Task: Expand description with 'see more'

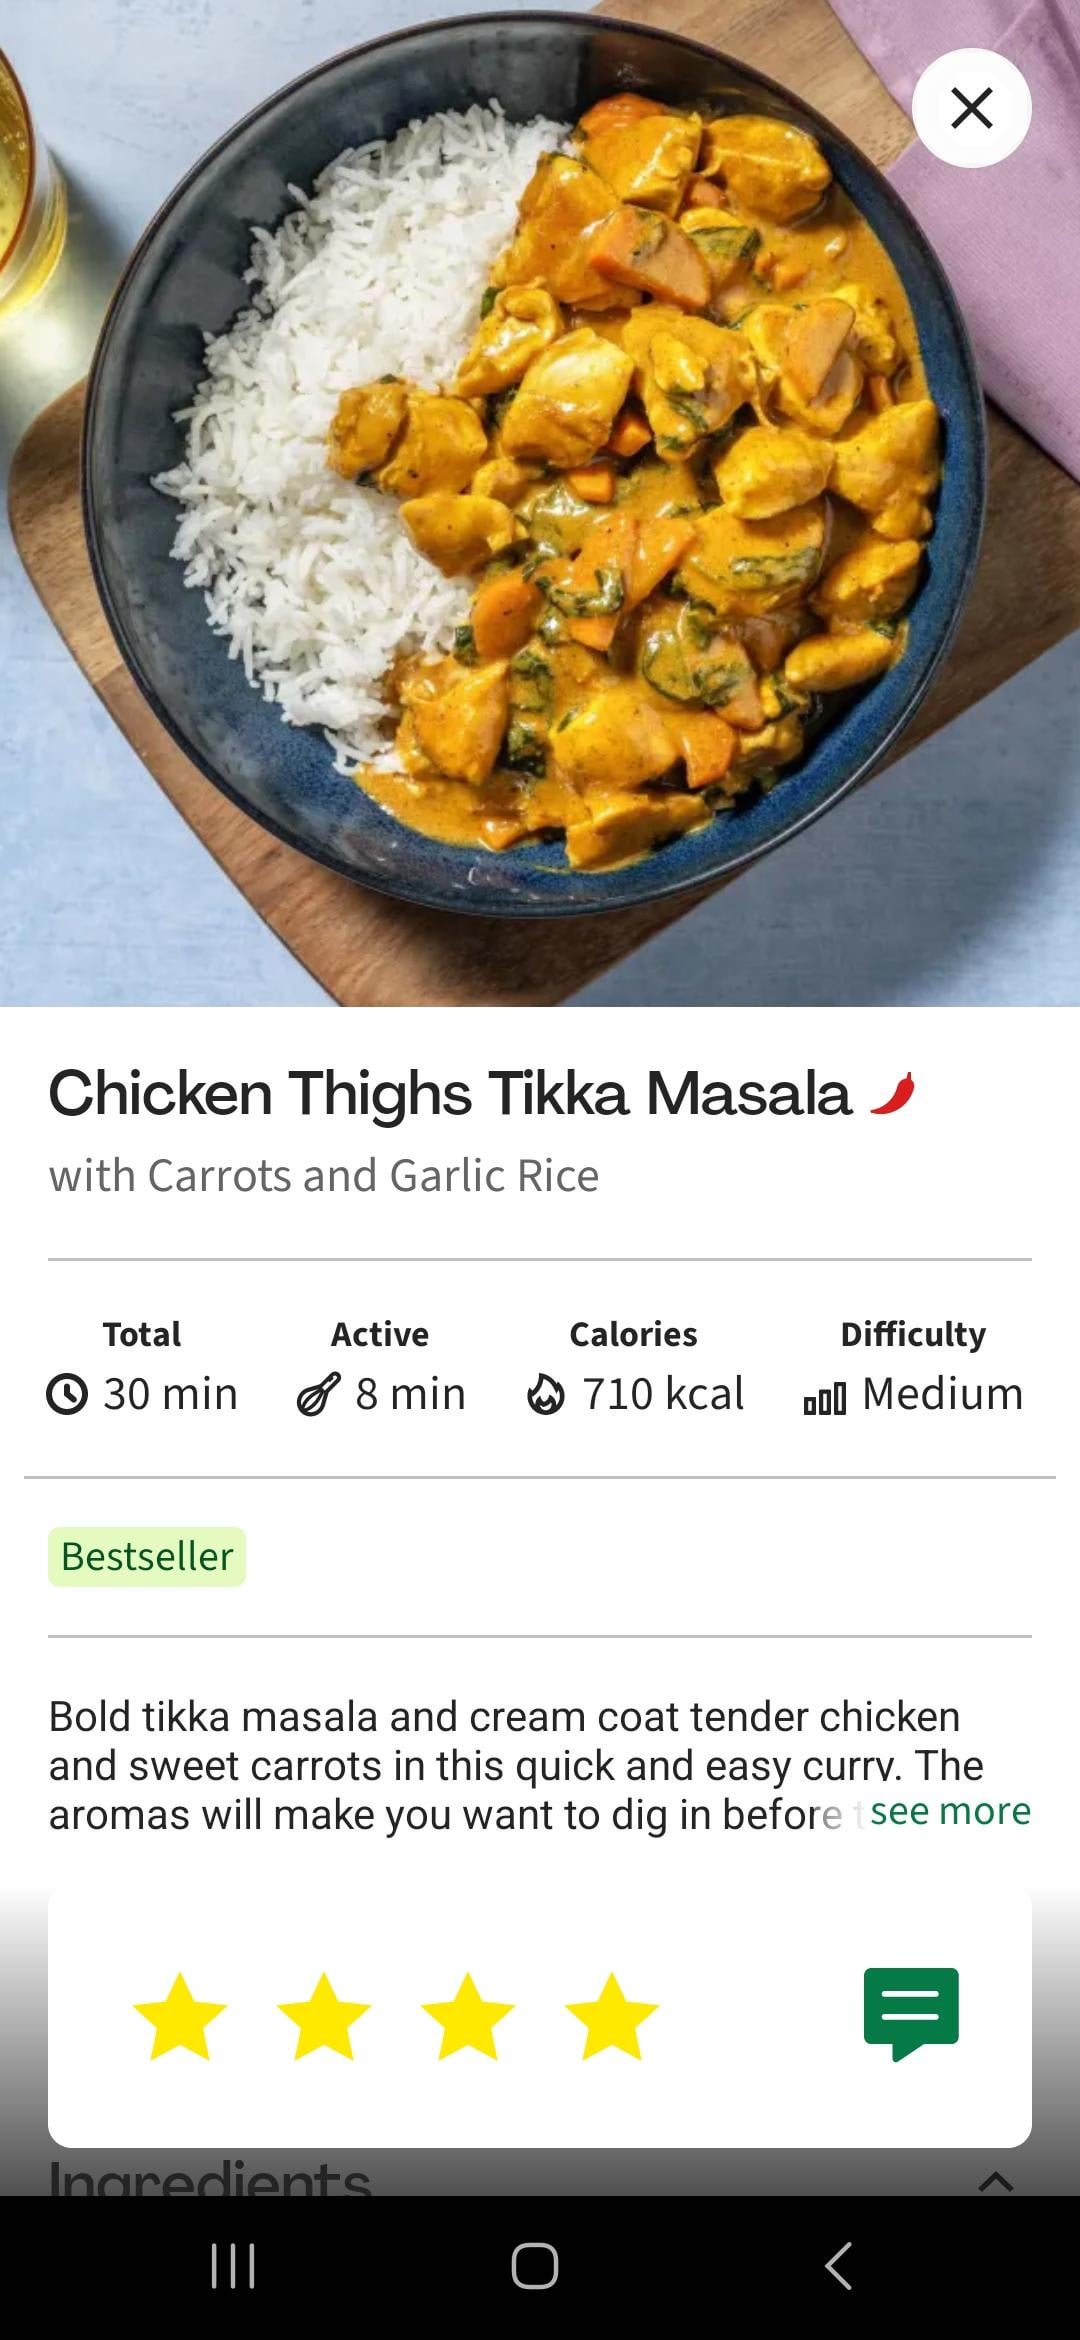Action: point(950,1811)
